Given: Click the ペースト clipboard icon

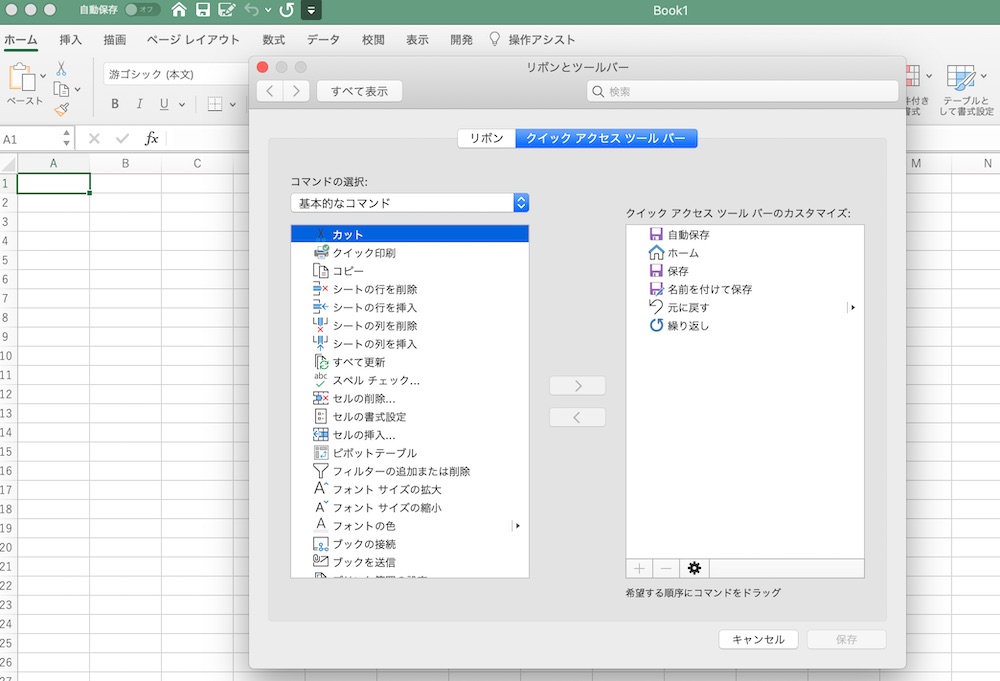Looking at the screenshot, I should click(x=22, y=77).
